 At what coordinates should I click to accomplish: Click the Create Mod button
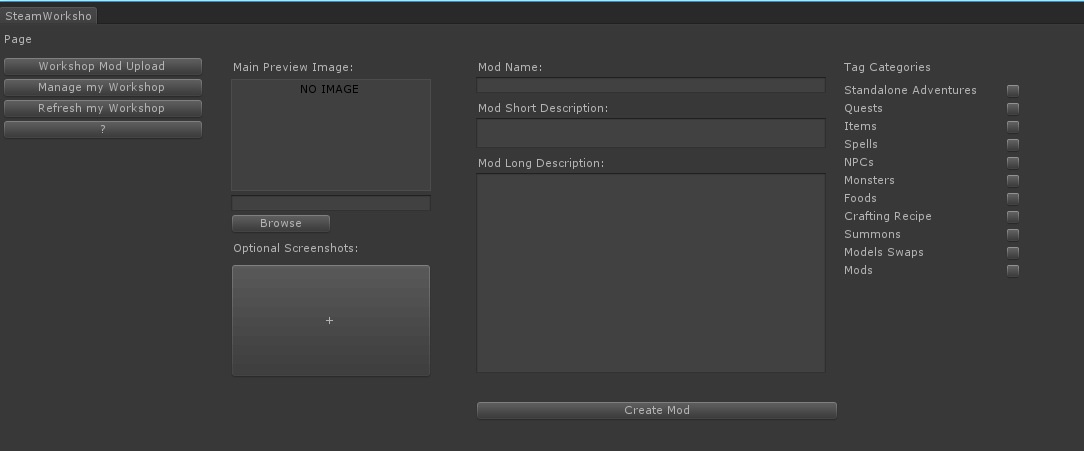click(x=657, y=410)
